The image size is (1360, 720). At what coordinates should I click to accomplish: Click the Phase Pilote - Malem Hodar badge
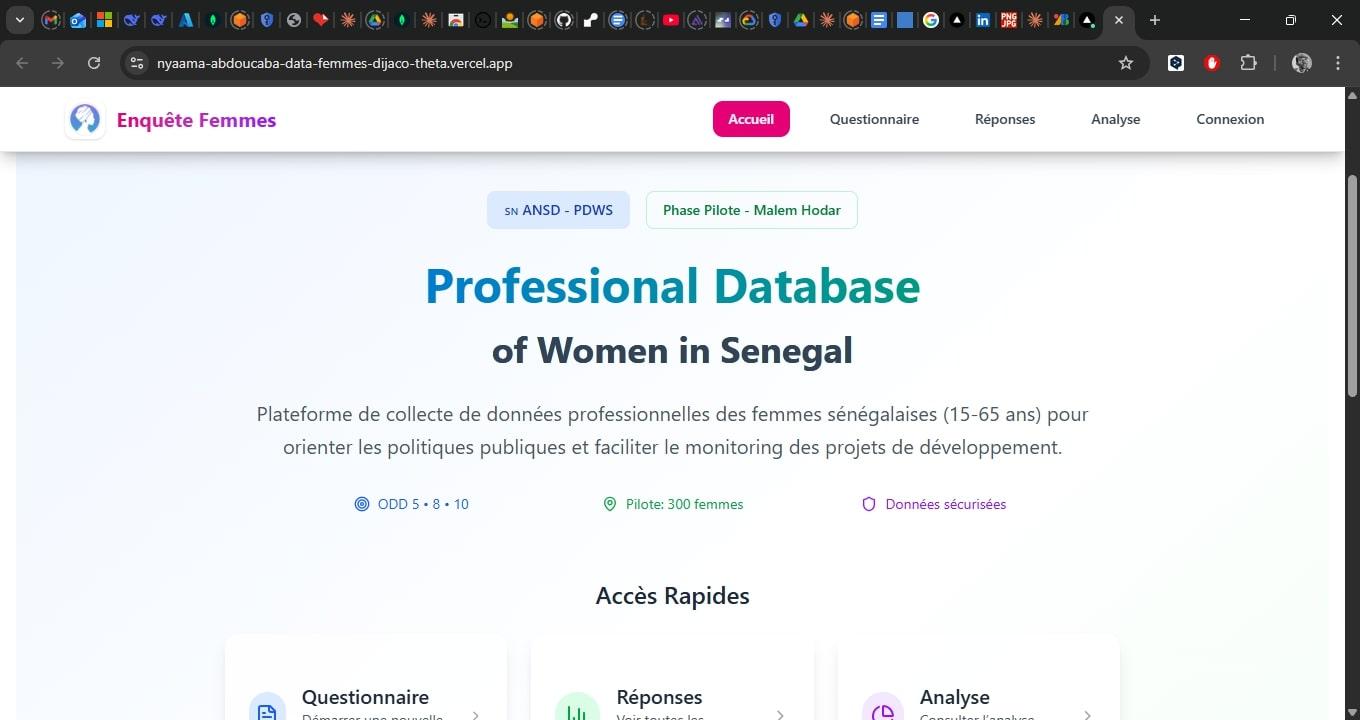(751, 210)
